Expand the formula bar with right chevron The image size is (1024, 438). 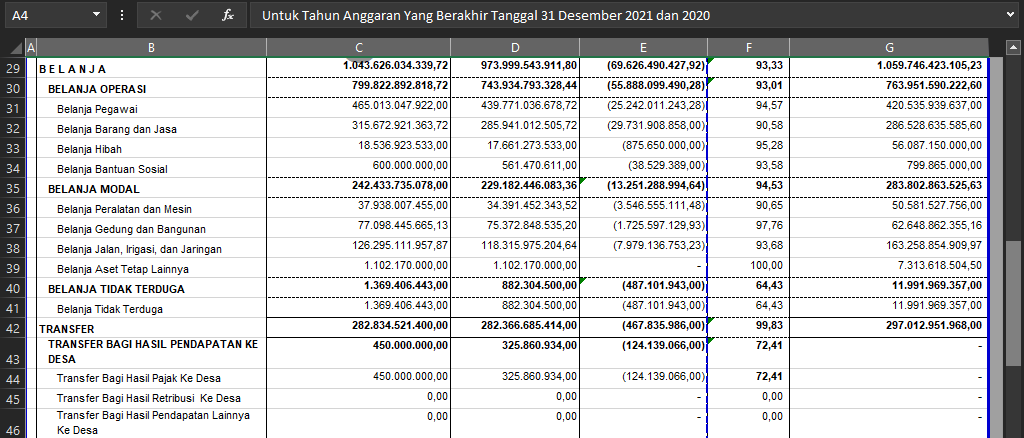(1012, 16)
